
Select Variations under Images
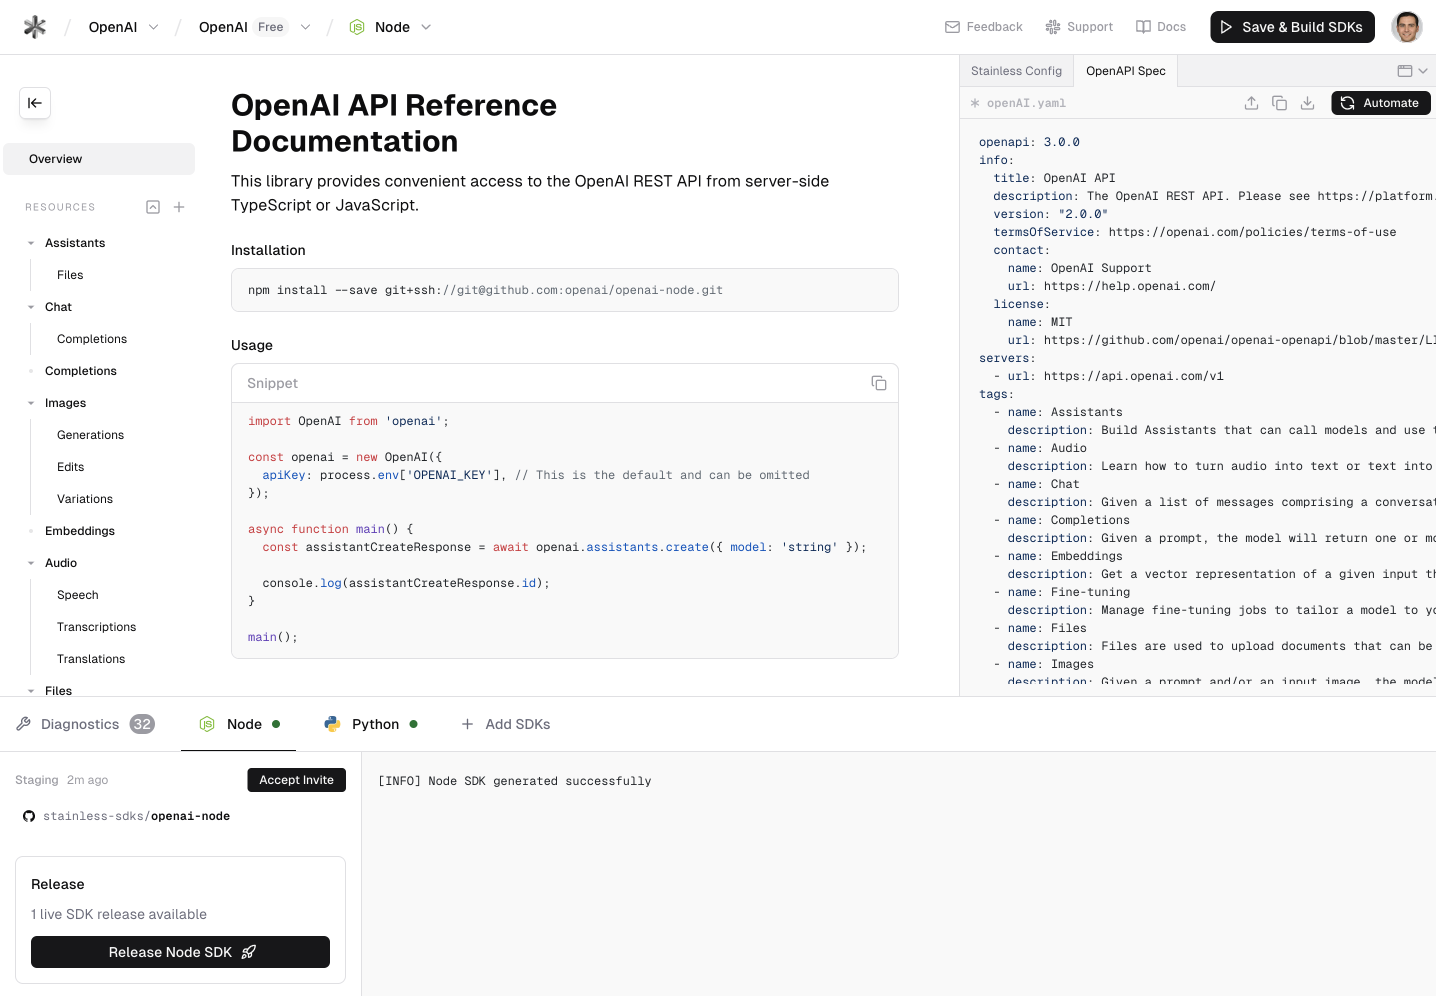coord(85,499)
